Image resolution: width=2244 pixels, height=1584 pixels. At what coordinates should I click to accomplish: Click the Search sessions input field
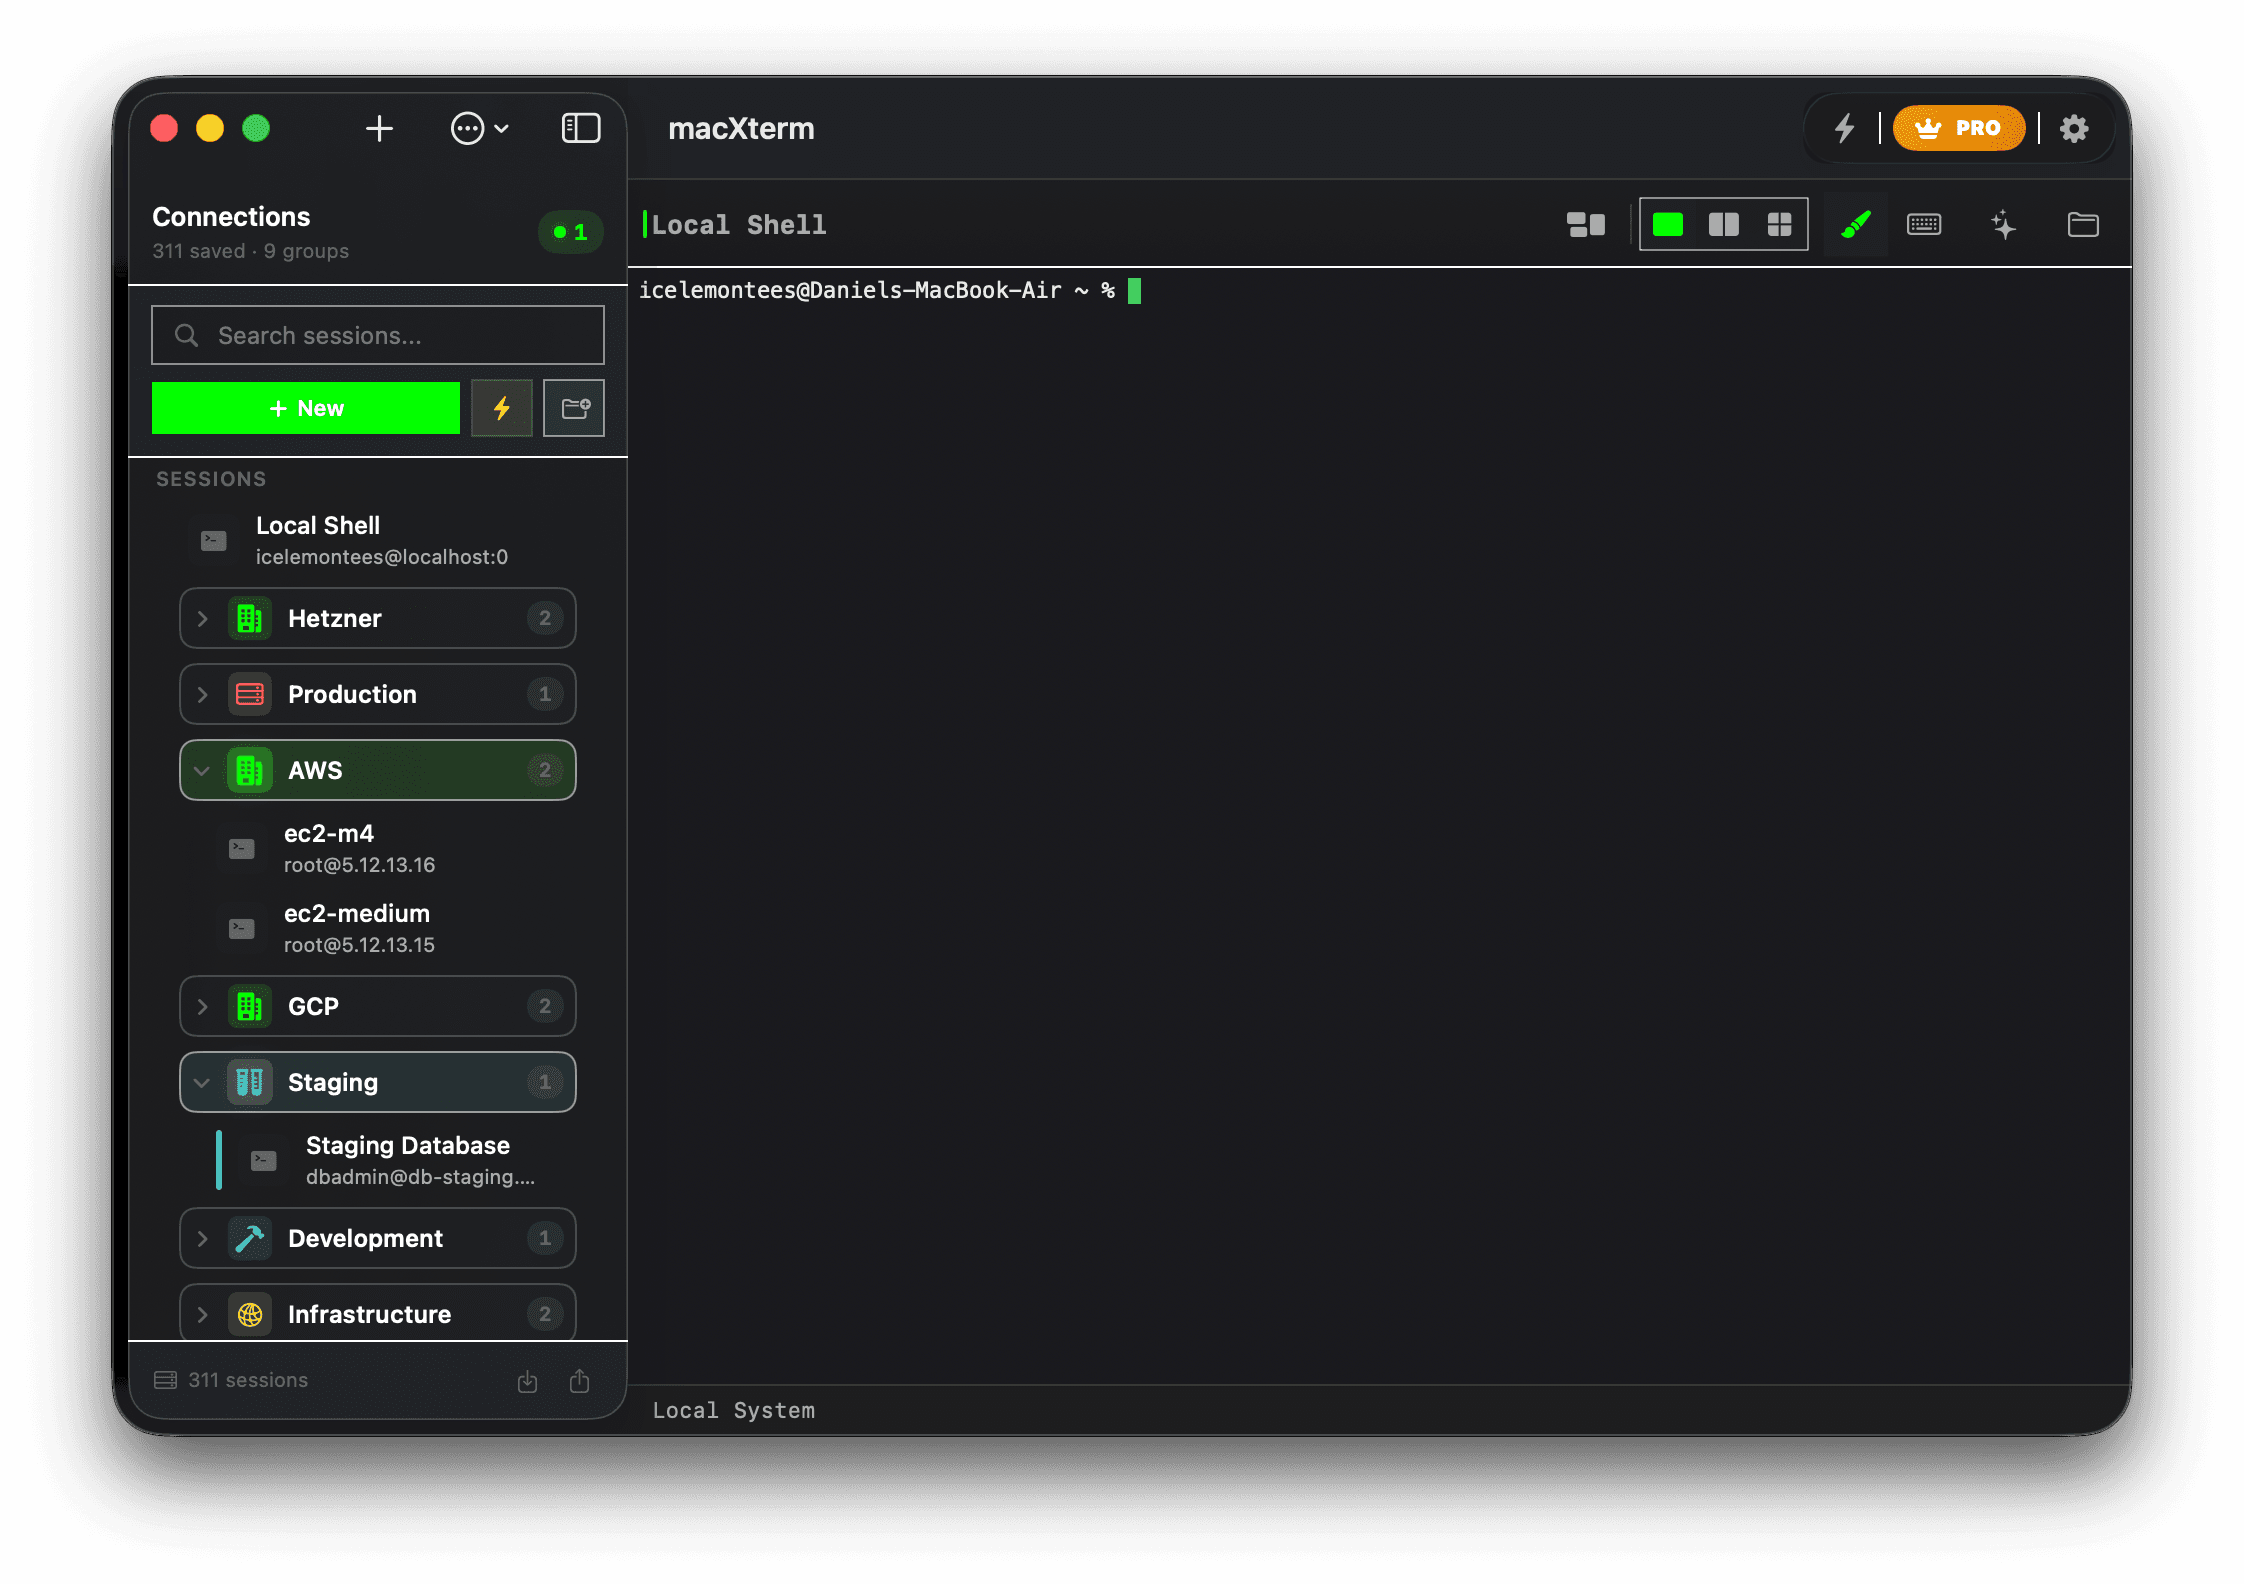coord(377,335)
